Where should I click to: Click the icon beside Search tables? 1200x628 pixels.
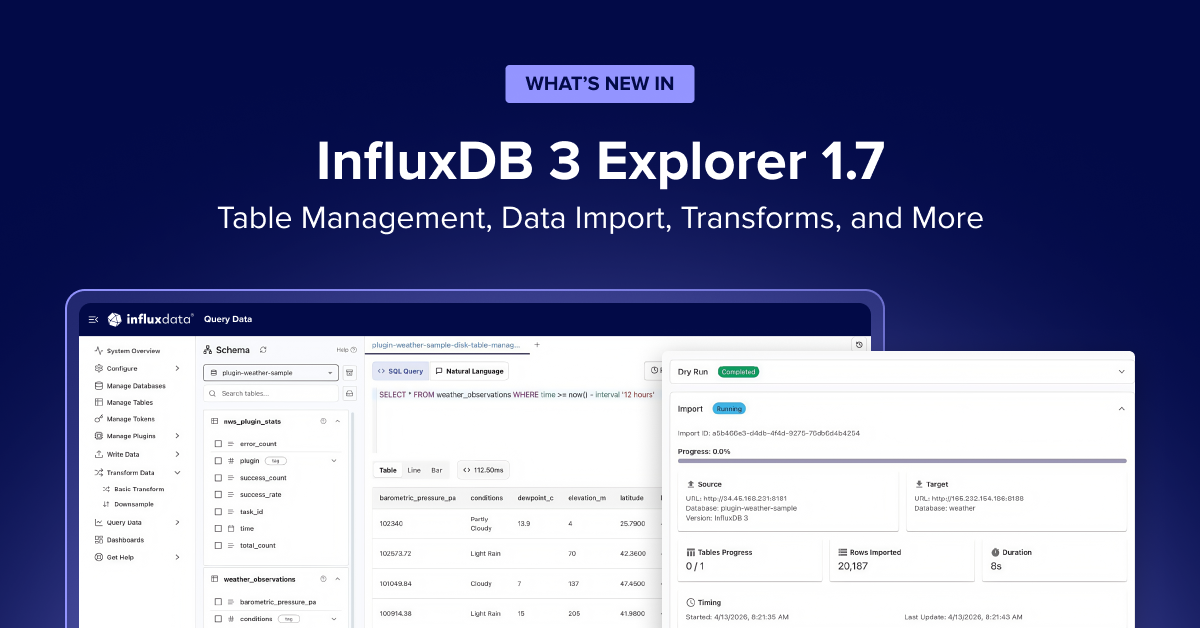coord(350,394)
